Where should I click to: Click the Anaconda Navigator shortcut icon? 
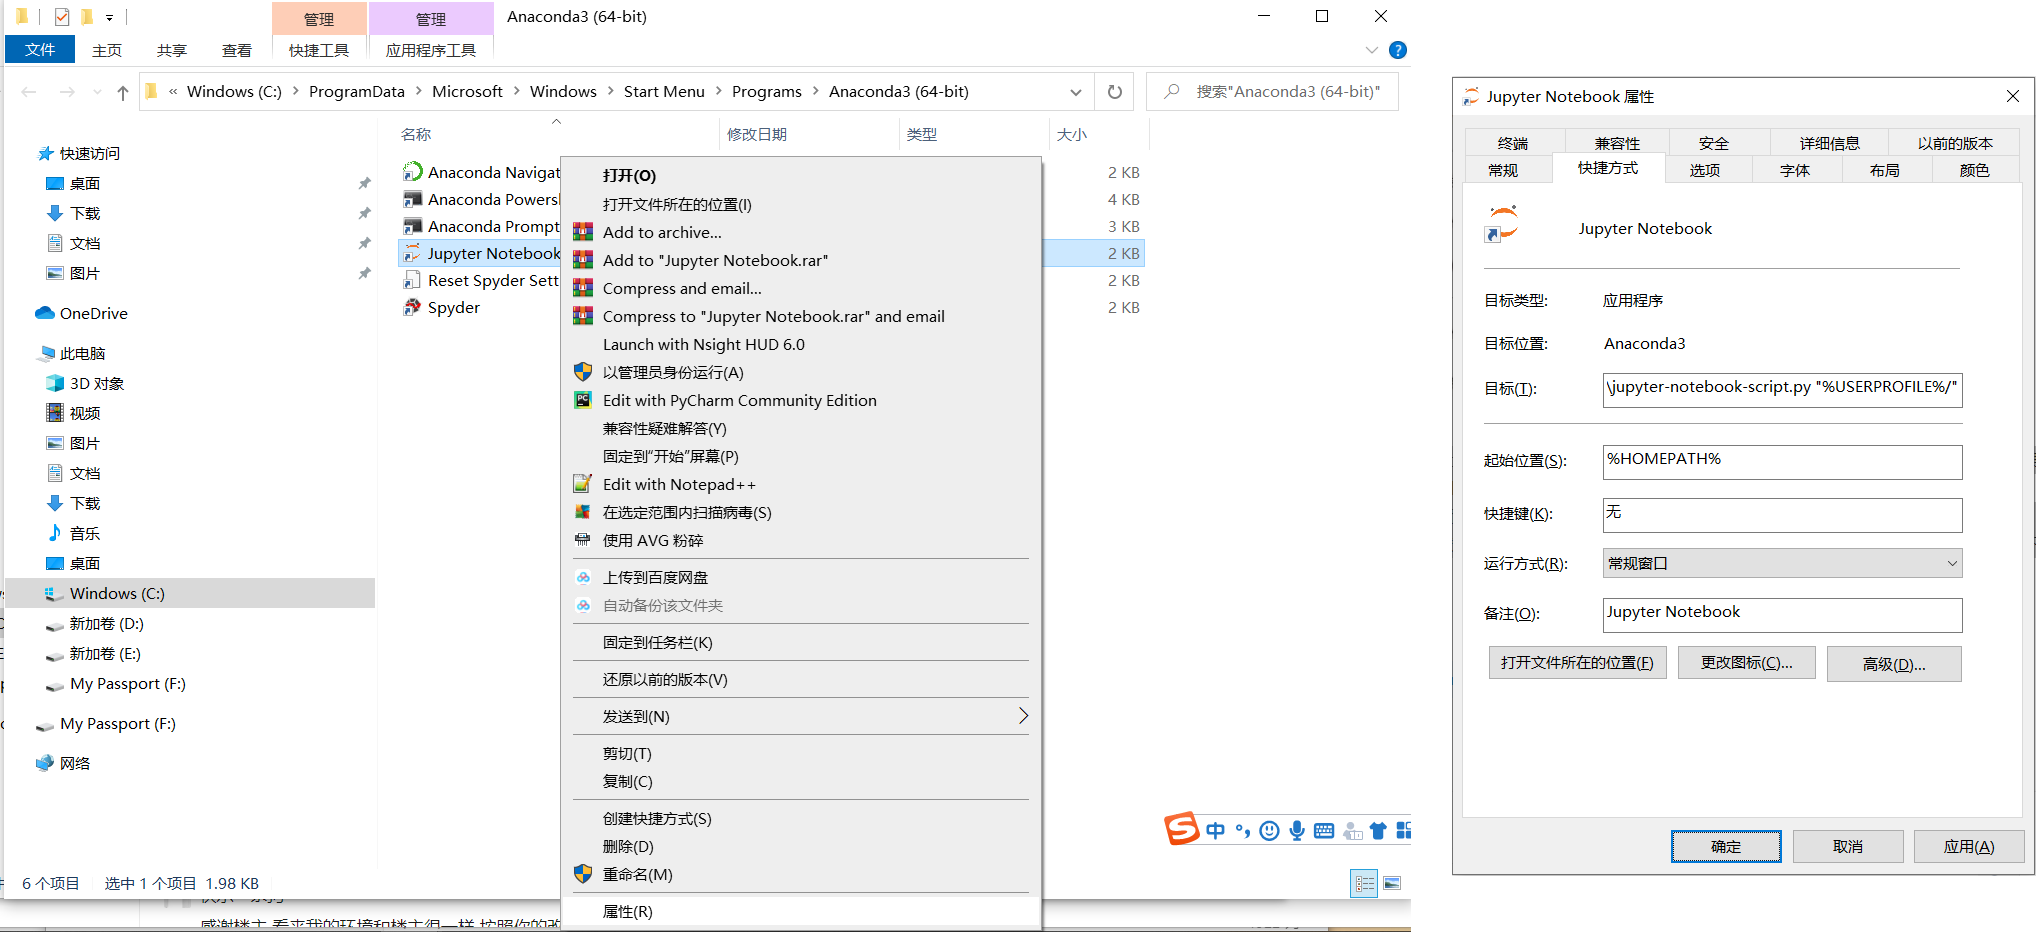412,172
